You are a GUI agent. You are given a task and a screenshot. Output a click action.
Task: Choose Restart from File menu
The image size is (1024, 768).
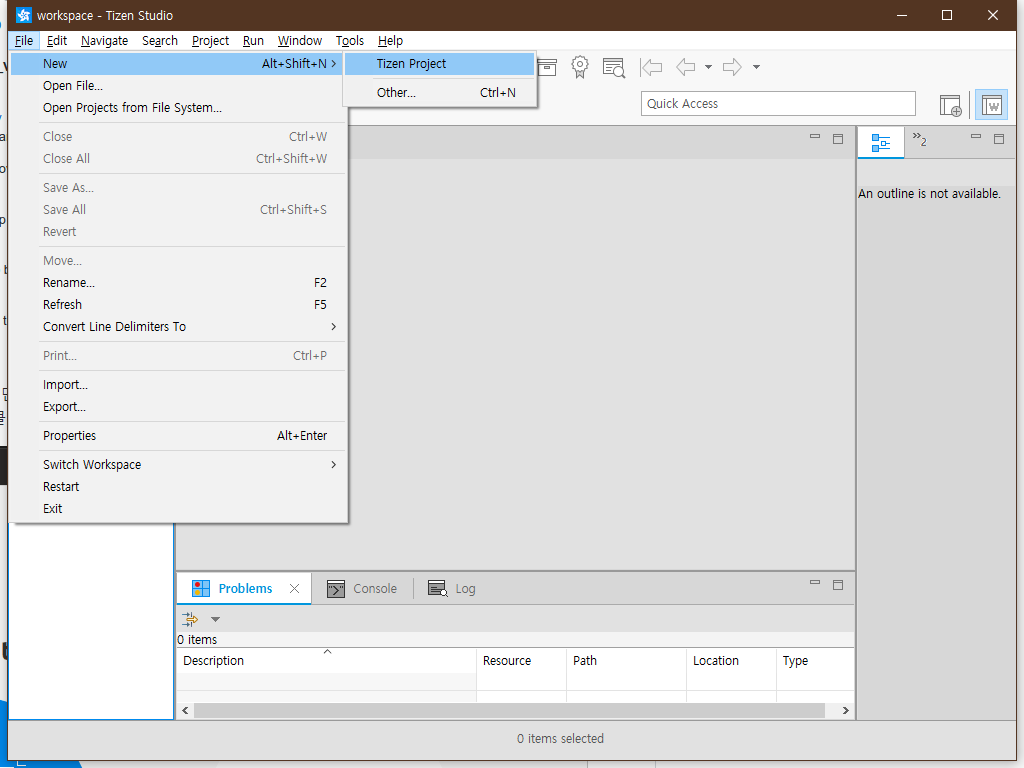pyautogui.click(x=178, y=487)
